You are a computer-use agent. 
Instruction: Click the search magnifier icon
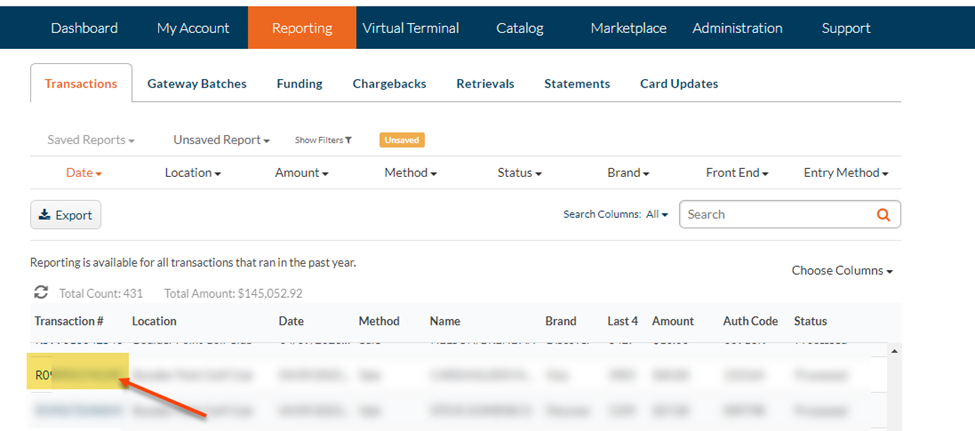(x=883, y=215)
